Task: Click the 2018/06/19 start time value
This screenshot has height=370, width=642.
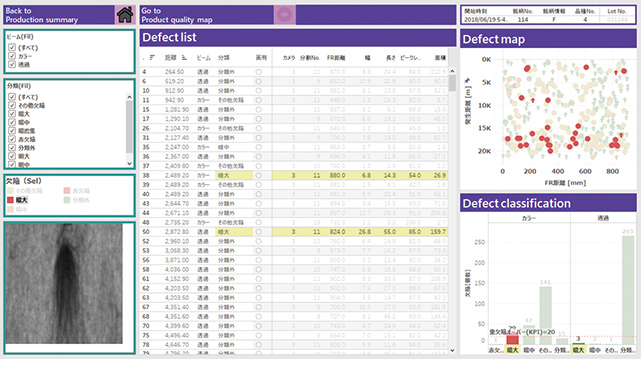Action: pyautogui.click(x=486, y=20)
